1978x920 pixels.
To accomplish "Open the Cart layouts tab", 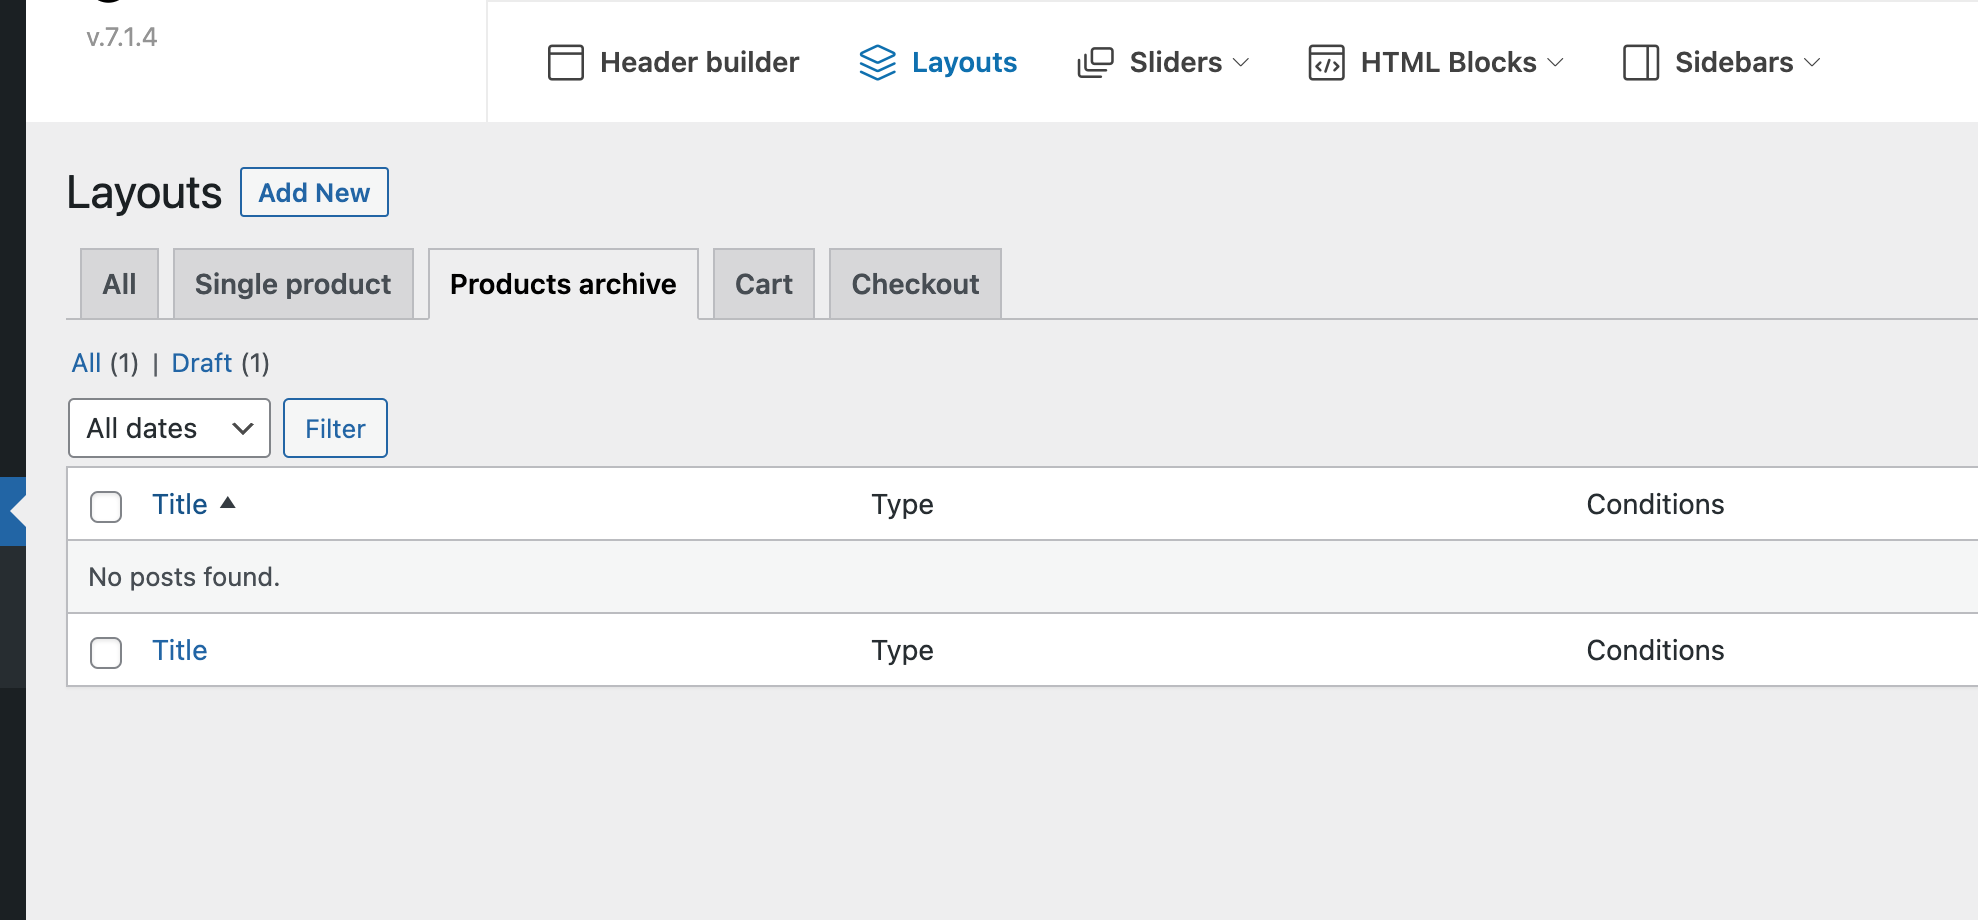I will [763, 284].
